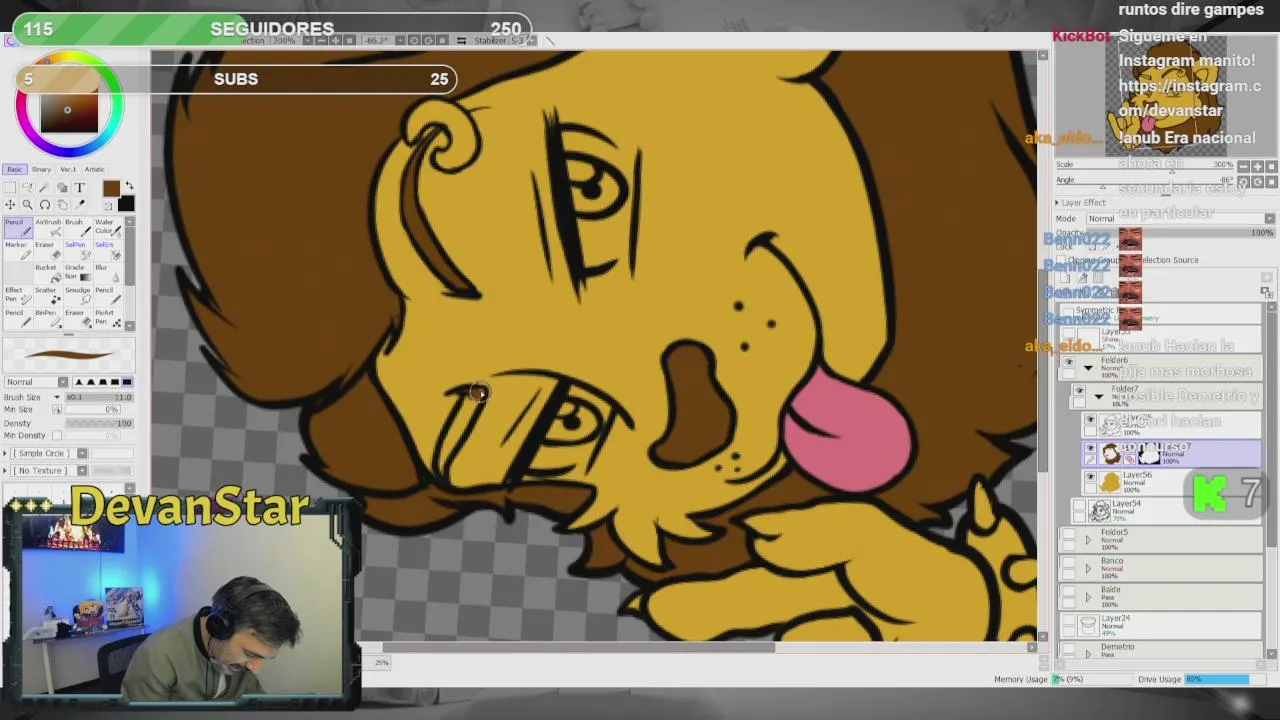This screenshot has height=720, width=1280.
Task: Show Layer24 via its visibility box
Action: (1069, 619)
